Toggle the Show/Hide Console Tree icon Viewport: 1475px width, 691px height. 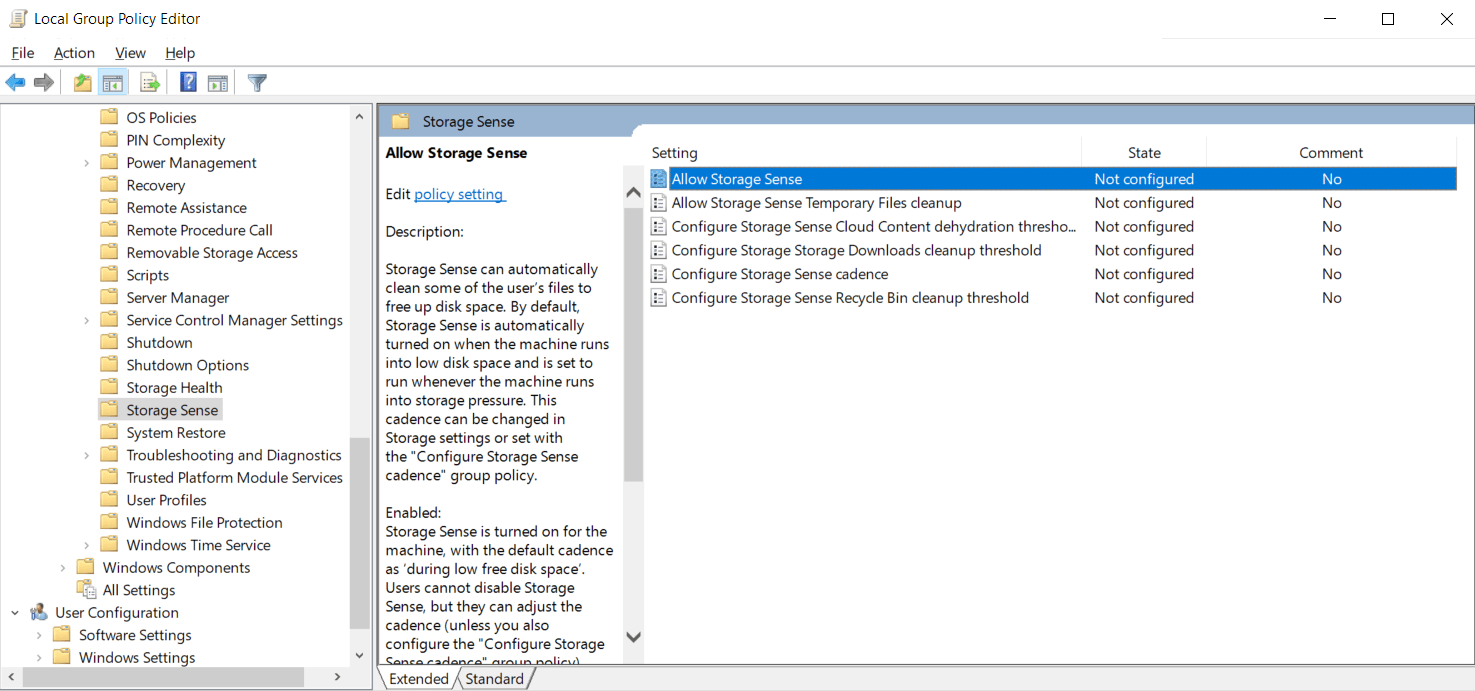[113, 82]
